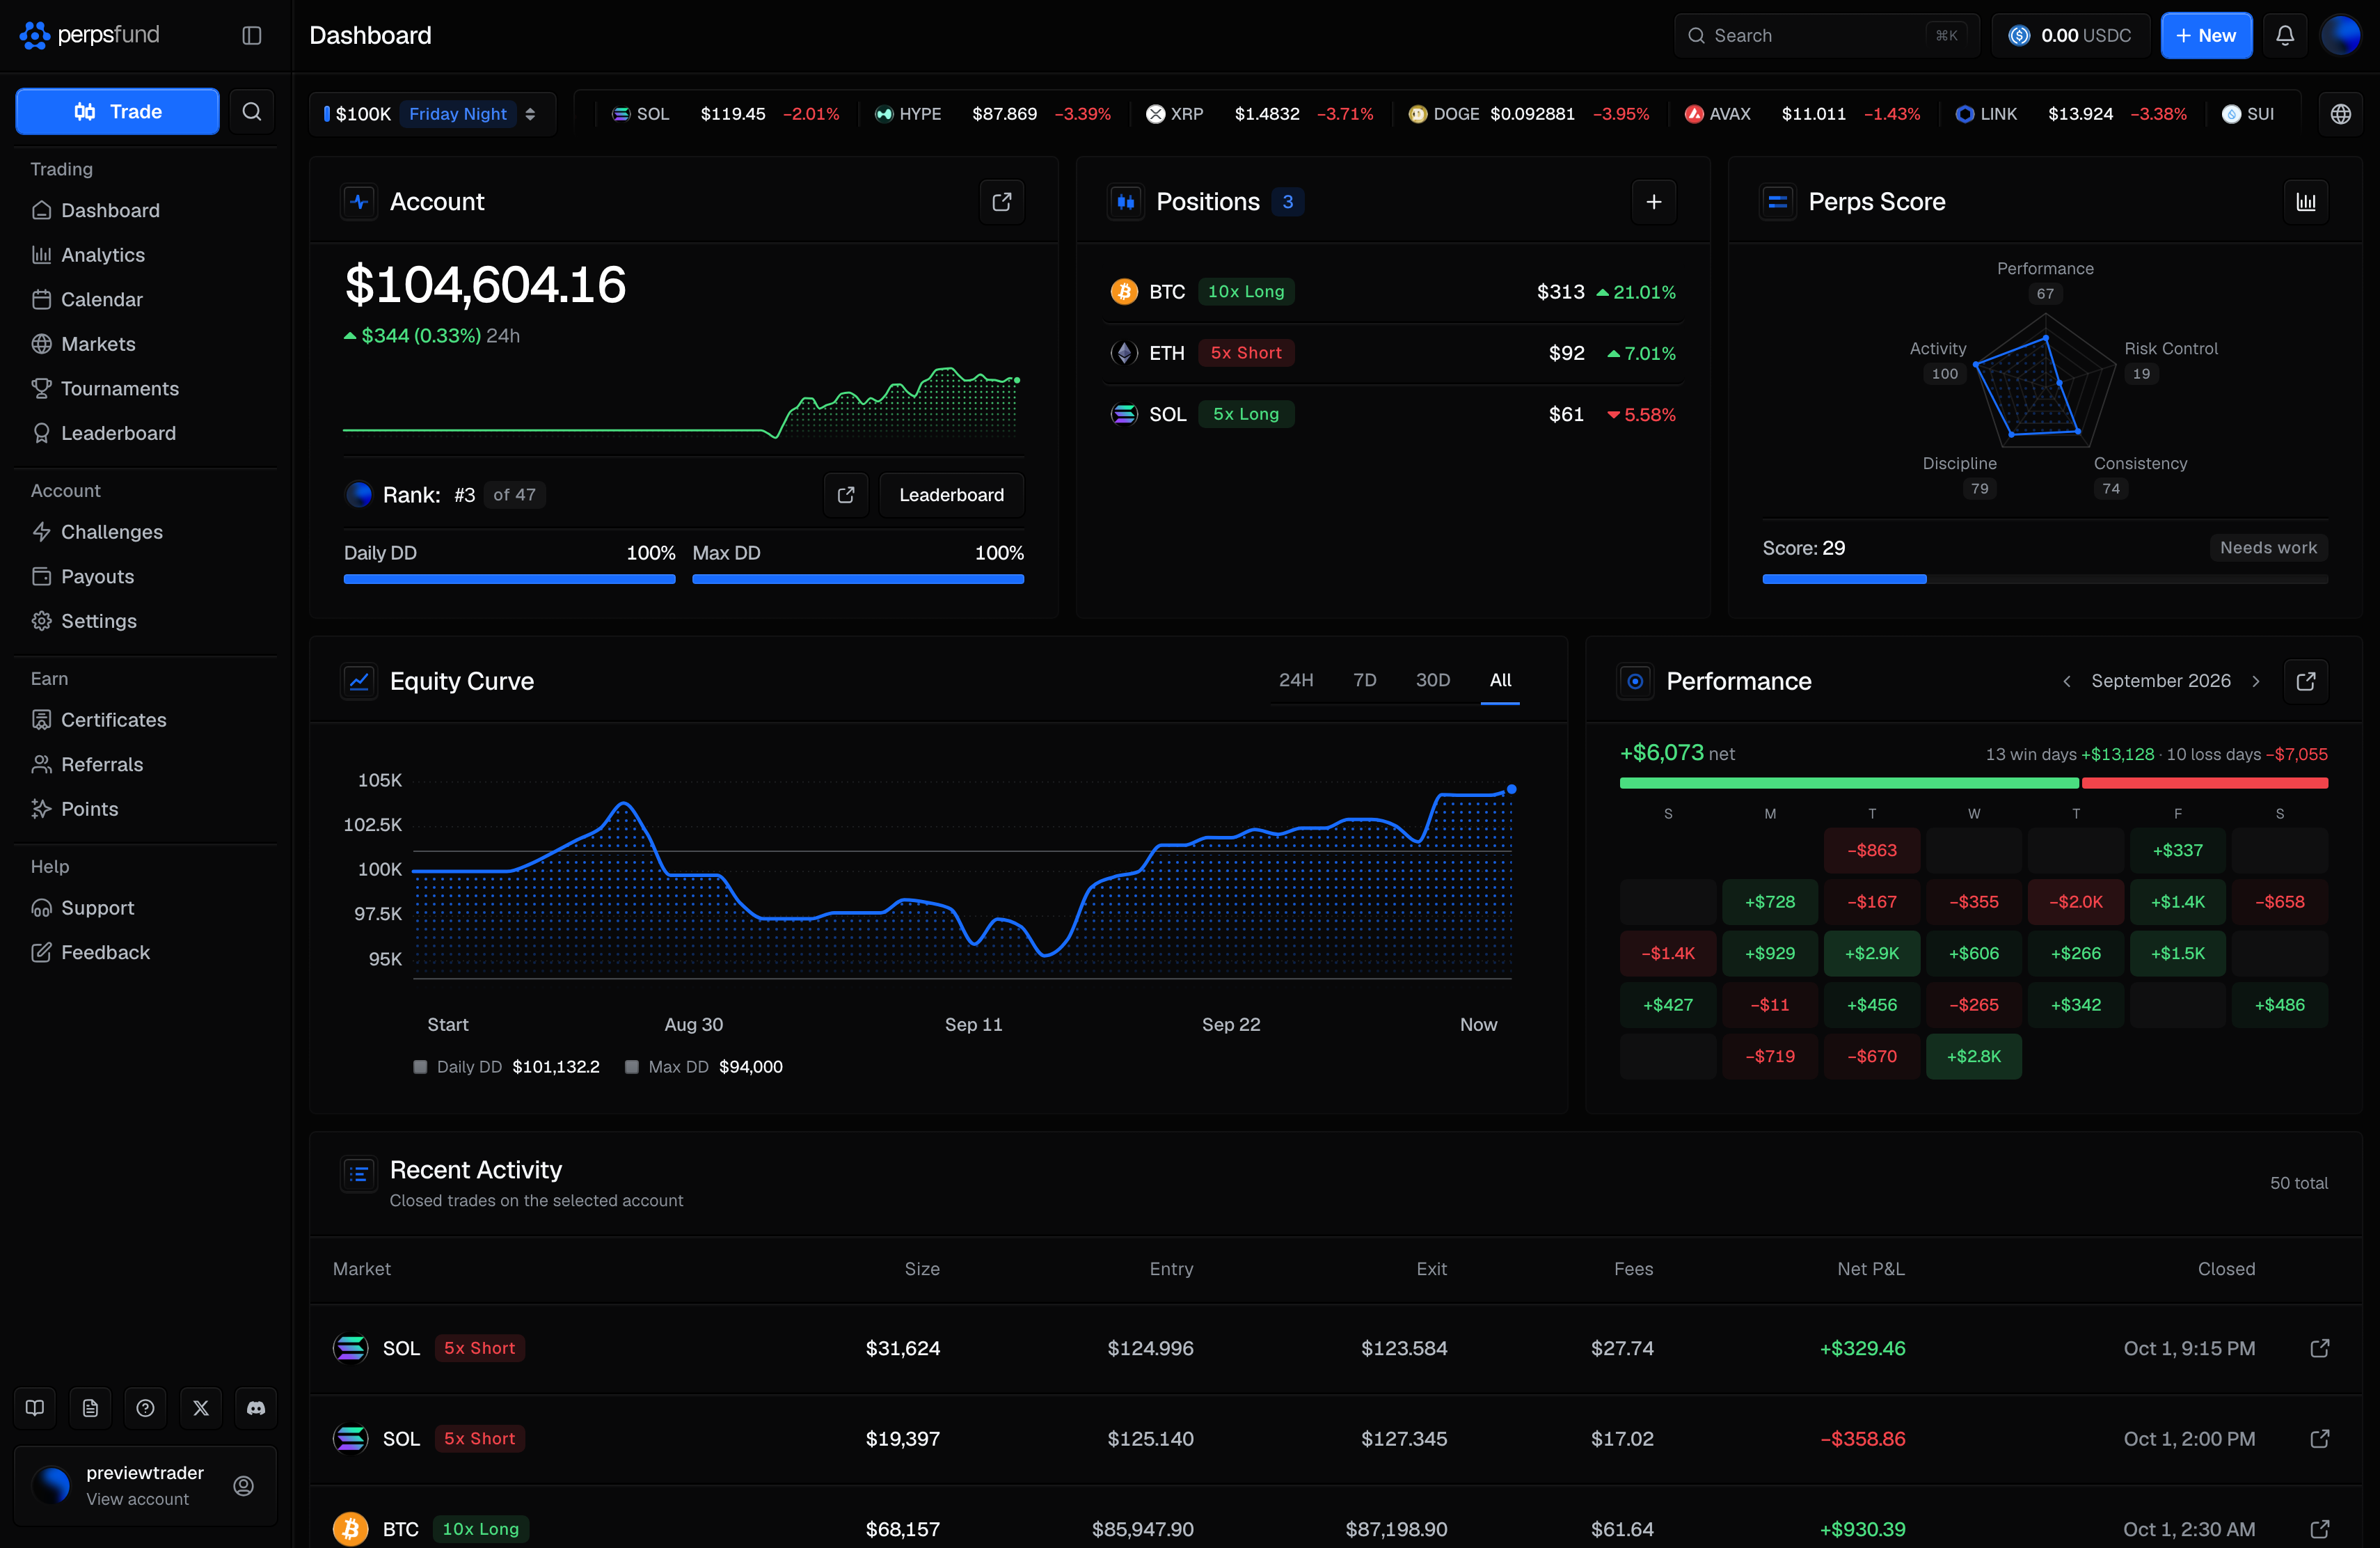Open the $100K Friday Night account selector
Viewport: 2380px width, 1548px height.
(x=432, y=114)
